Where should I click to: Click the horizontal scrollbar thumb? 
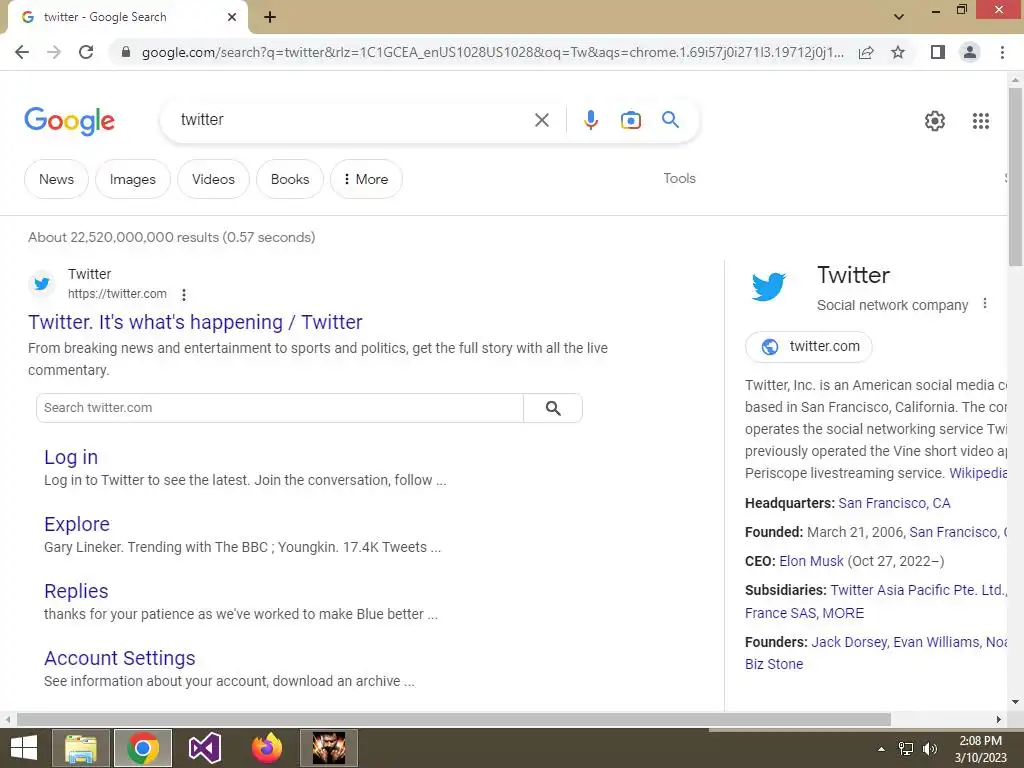(x=454, y=719)
